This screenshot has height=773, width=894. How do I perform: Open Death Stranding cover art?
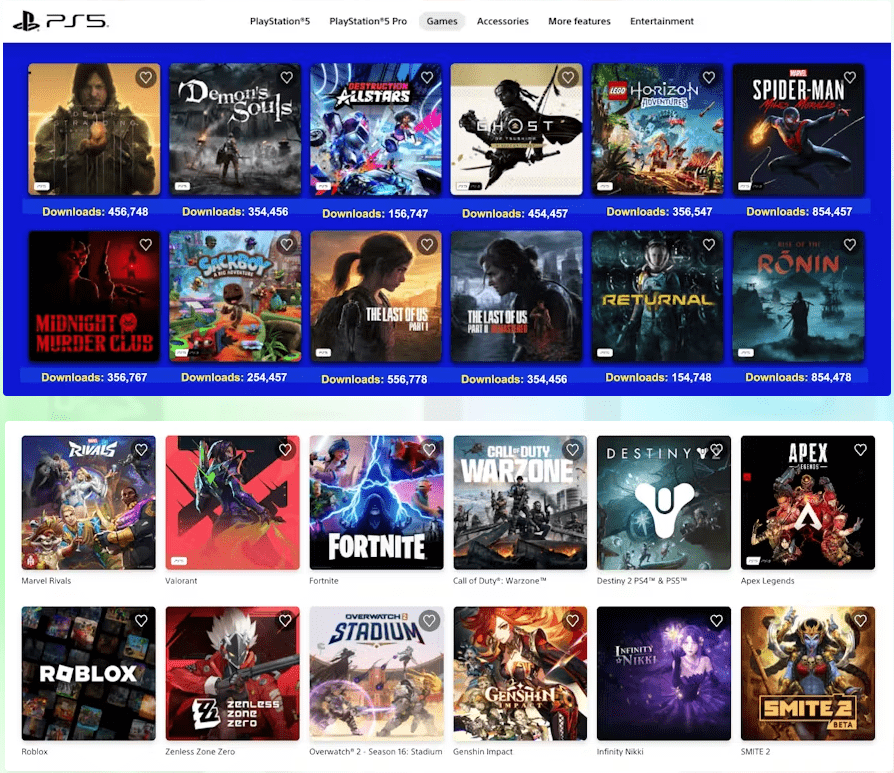(x=94, y=129)
